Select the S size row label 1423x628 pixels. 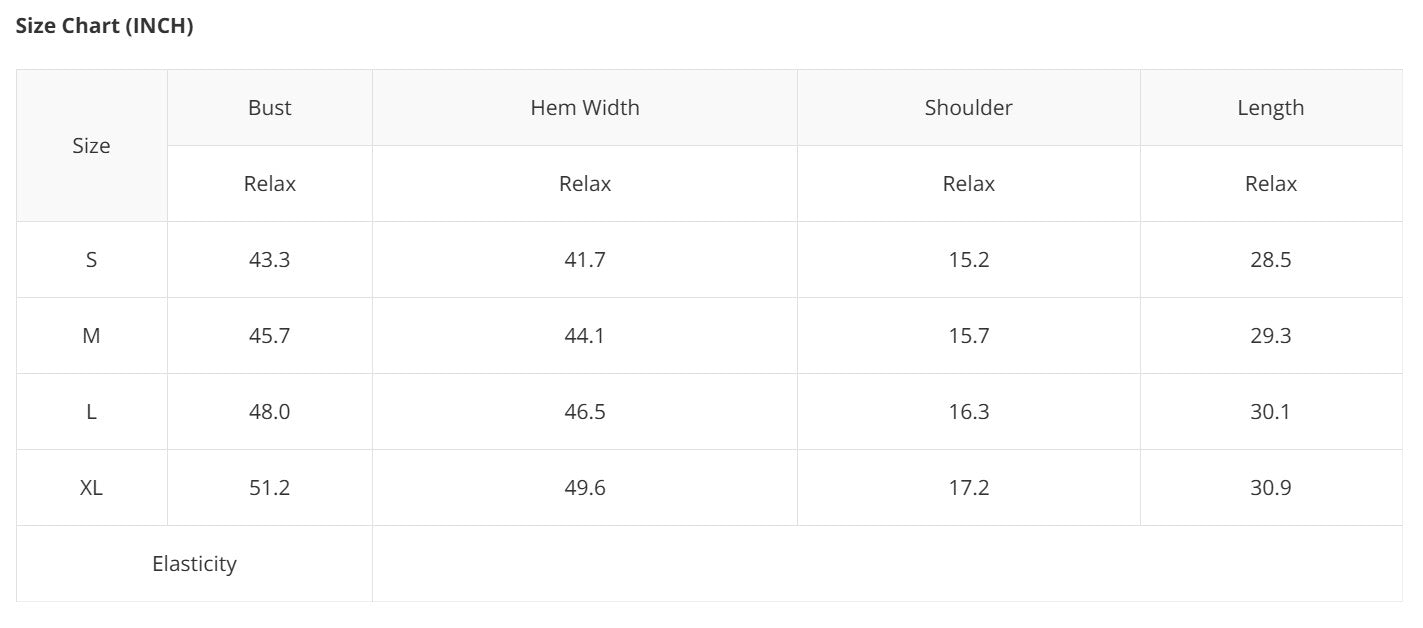91,260
